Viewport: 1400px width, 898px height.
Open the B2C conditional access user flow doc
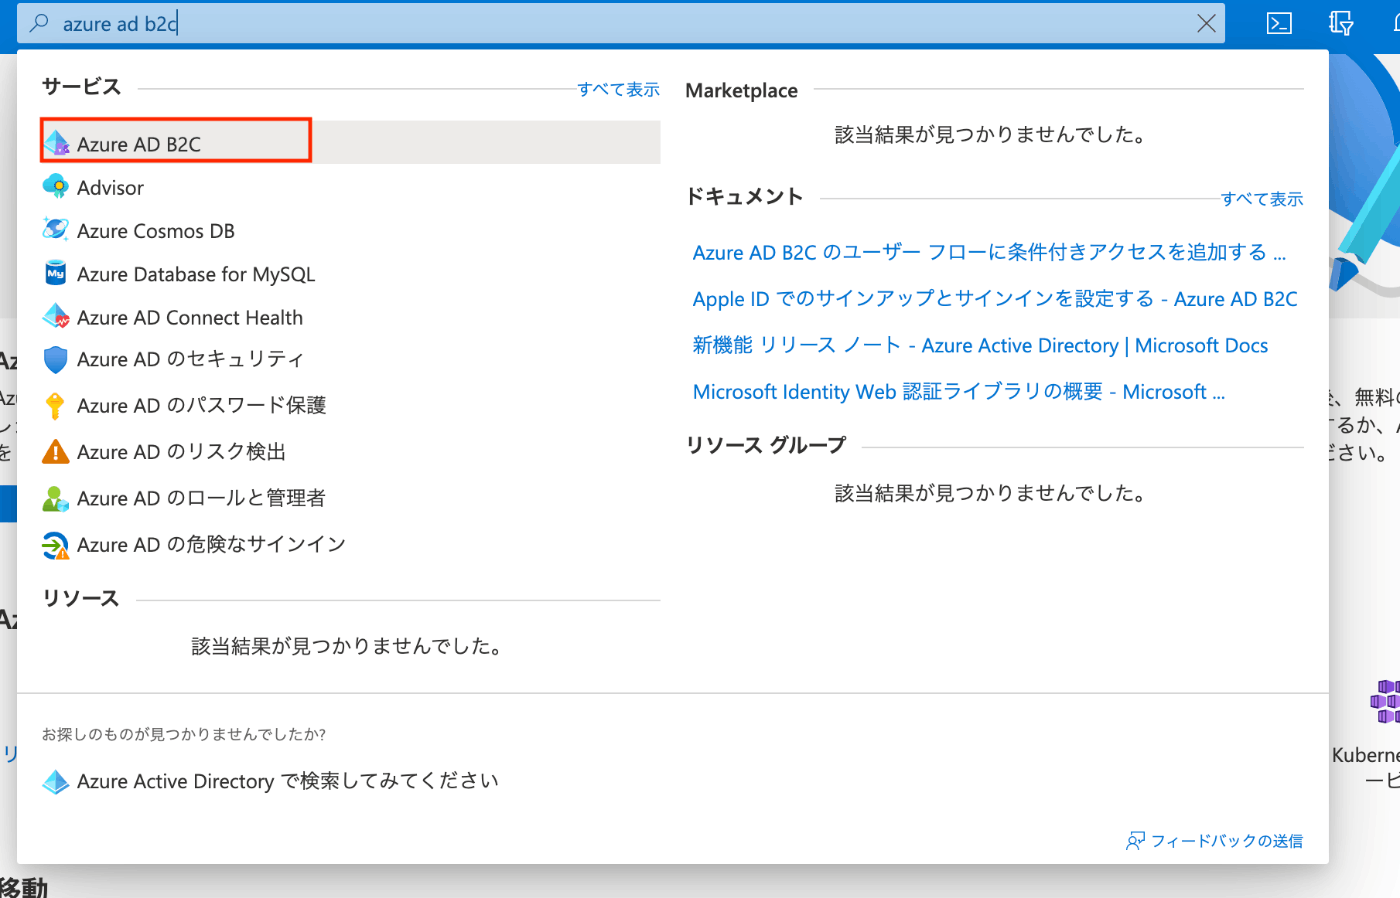click(989, 252)
